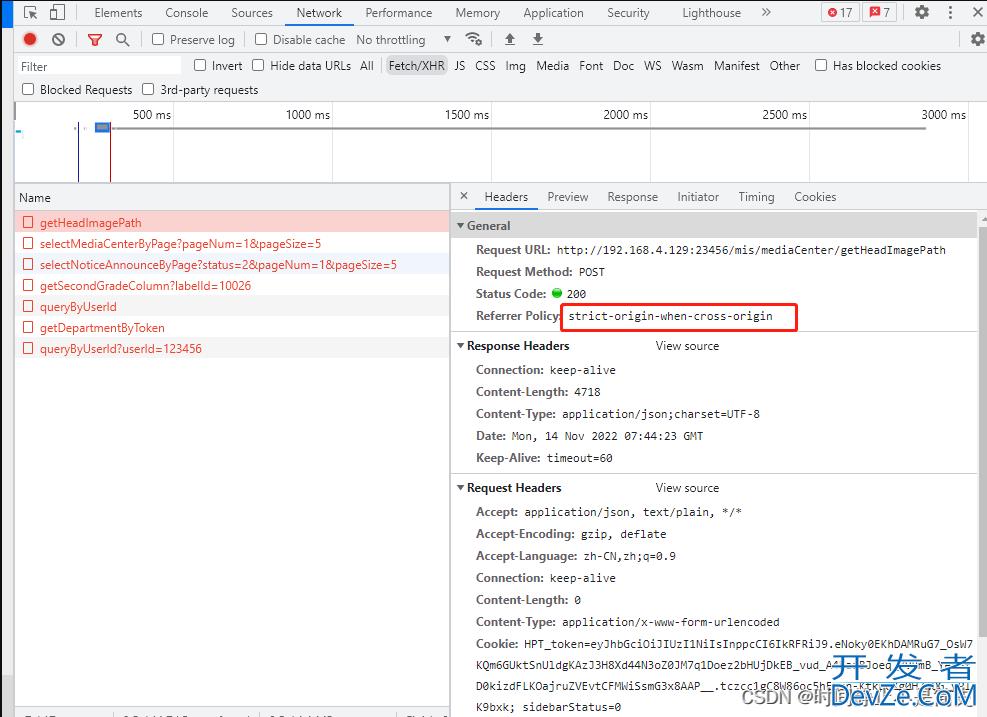Toggle the device toolbar icon
Viewport: 987px width, 717px height.
tap(57, 13)
